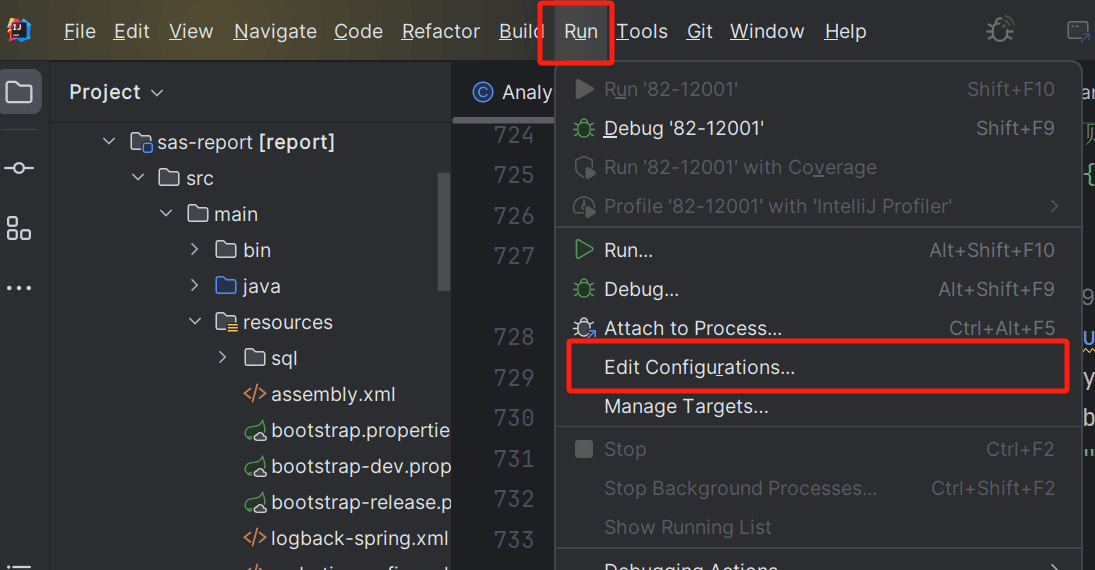Click the bootstrap-dev properties file icon

[256, 466]
